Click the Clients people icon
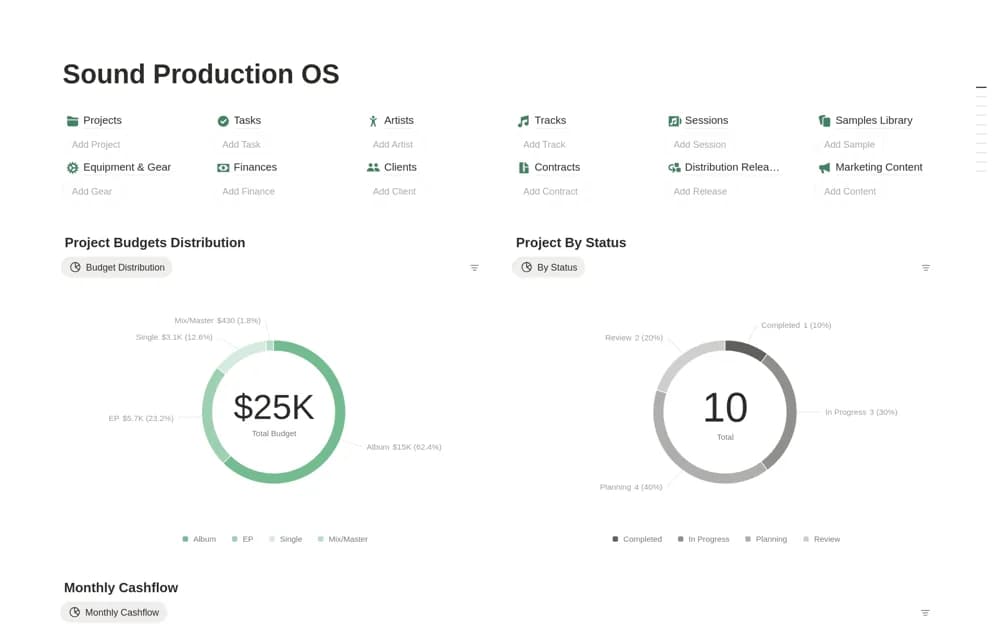 (374, 167)
